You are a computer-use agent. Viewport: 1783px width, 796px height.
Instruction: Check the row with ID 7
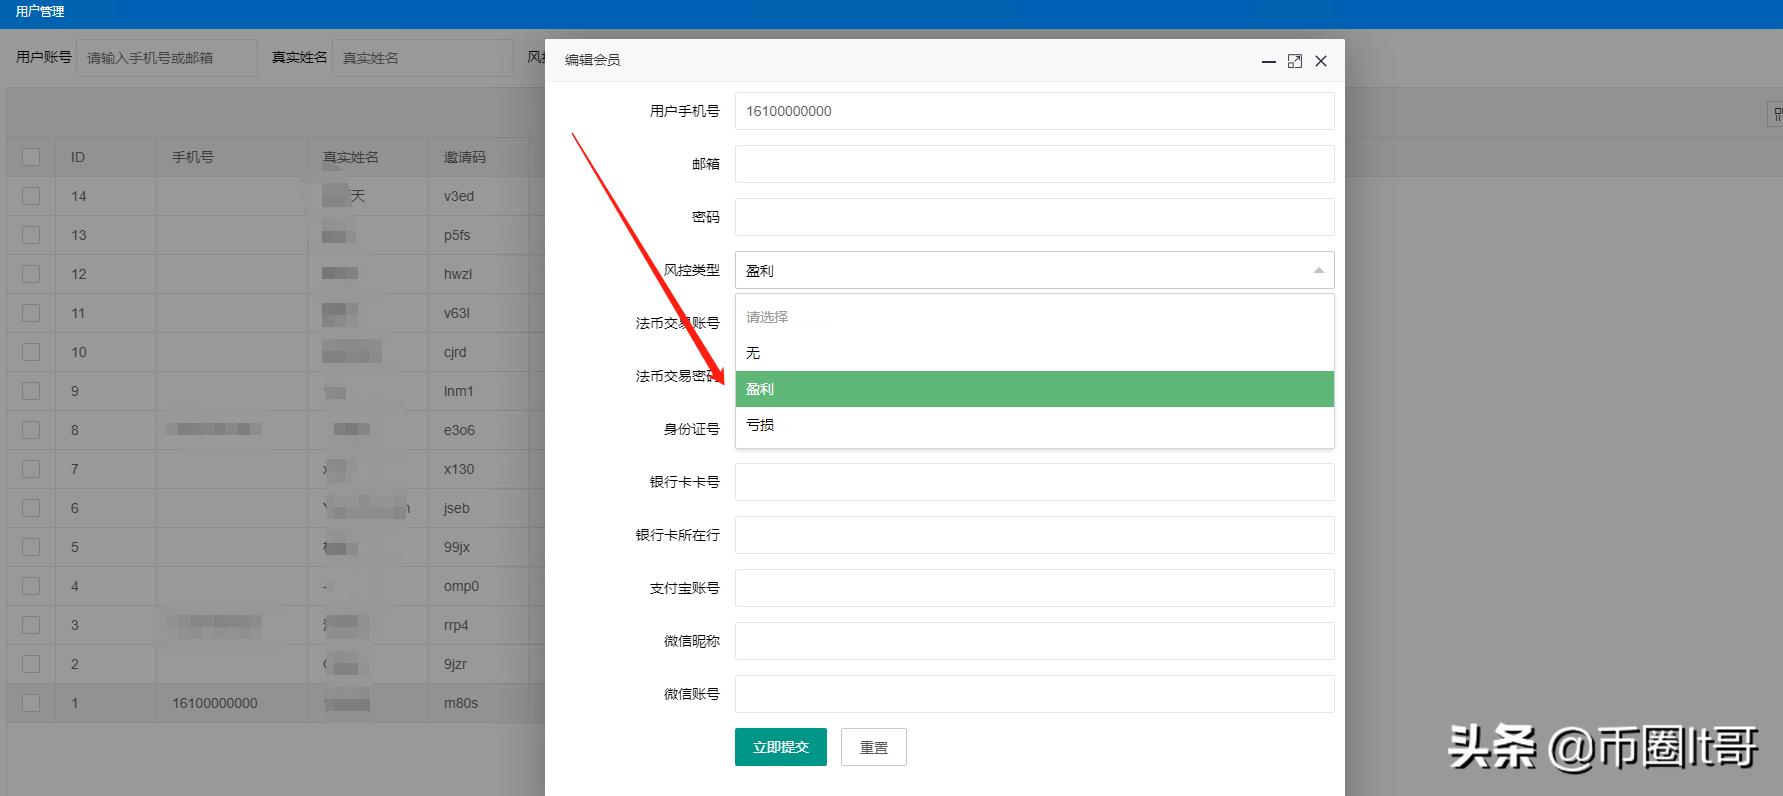[31, 469]
